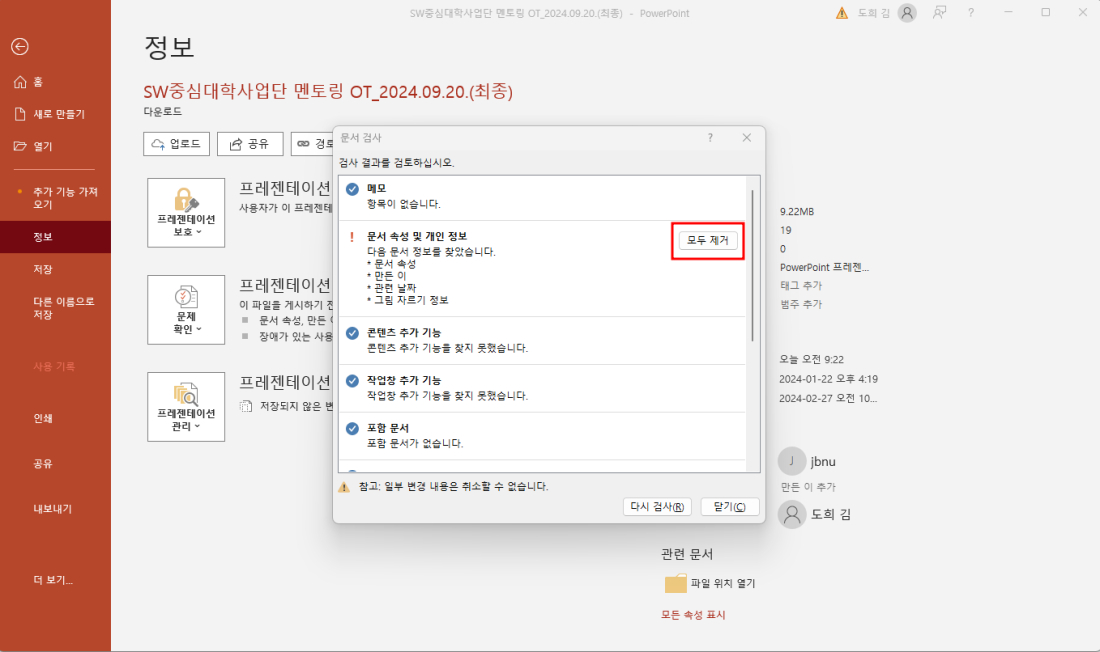Click the account profile picture icon
The image size is (1100, 652).
[907, 13]
